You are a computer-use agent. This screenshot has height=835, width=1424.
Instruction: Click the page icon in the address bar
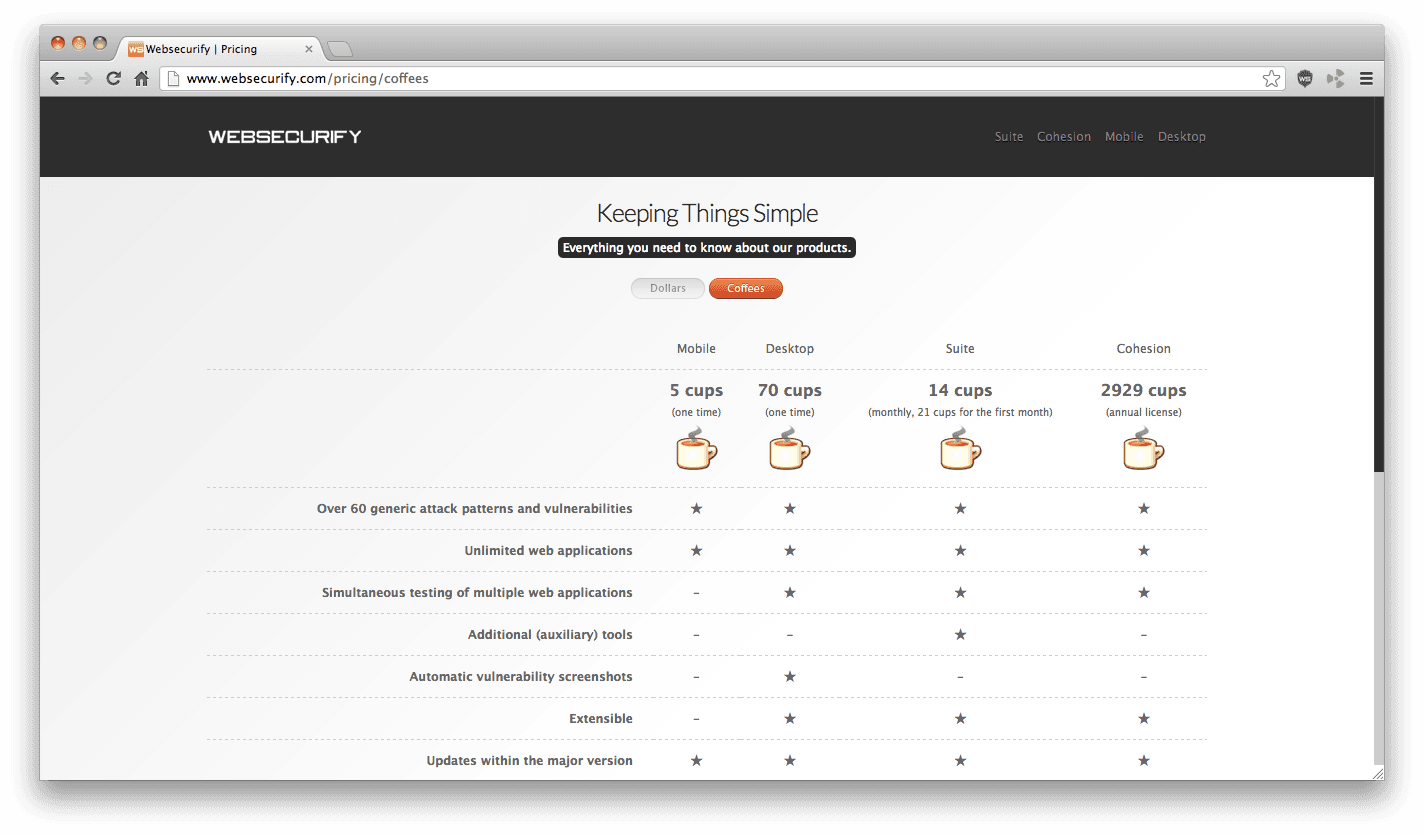[x=173, y=78]
